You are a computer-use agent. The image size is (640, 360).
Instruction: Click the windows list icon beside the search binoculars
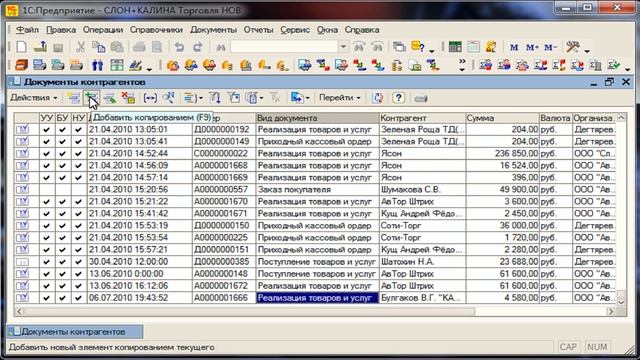[x=399, y=47]
